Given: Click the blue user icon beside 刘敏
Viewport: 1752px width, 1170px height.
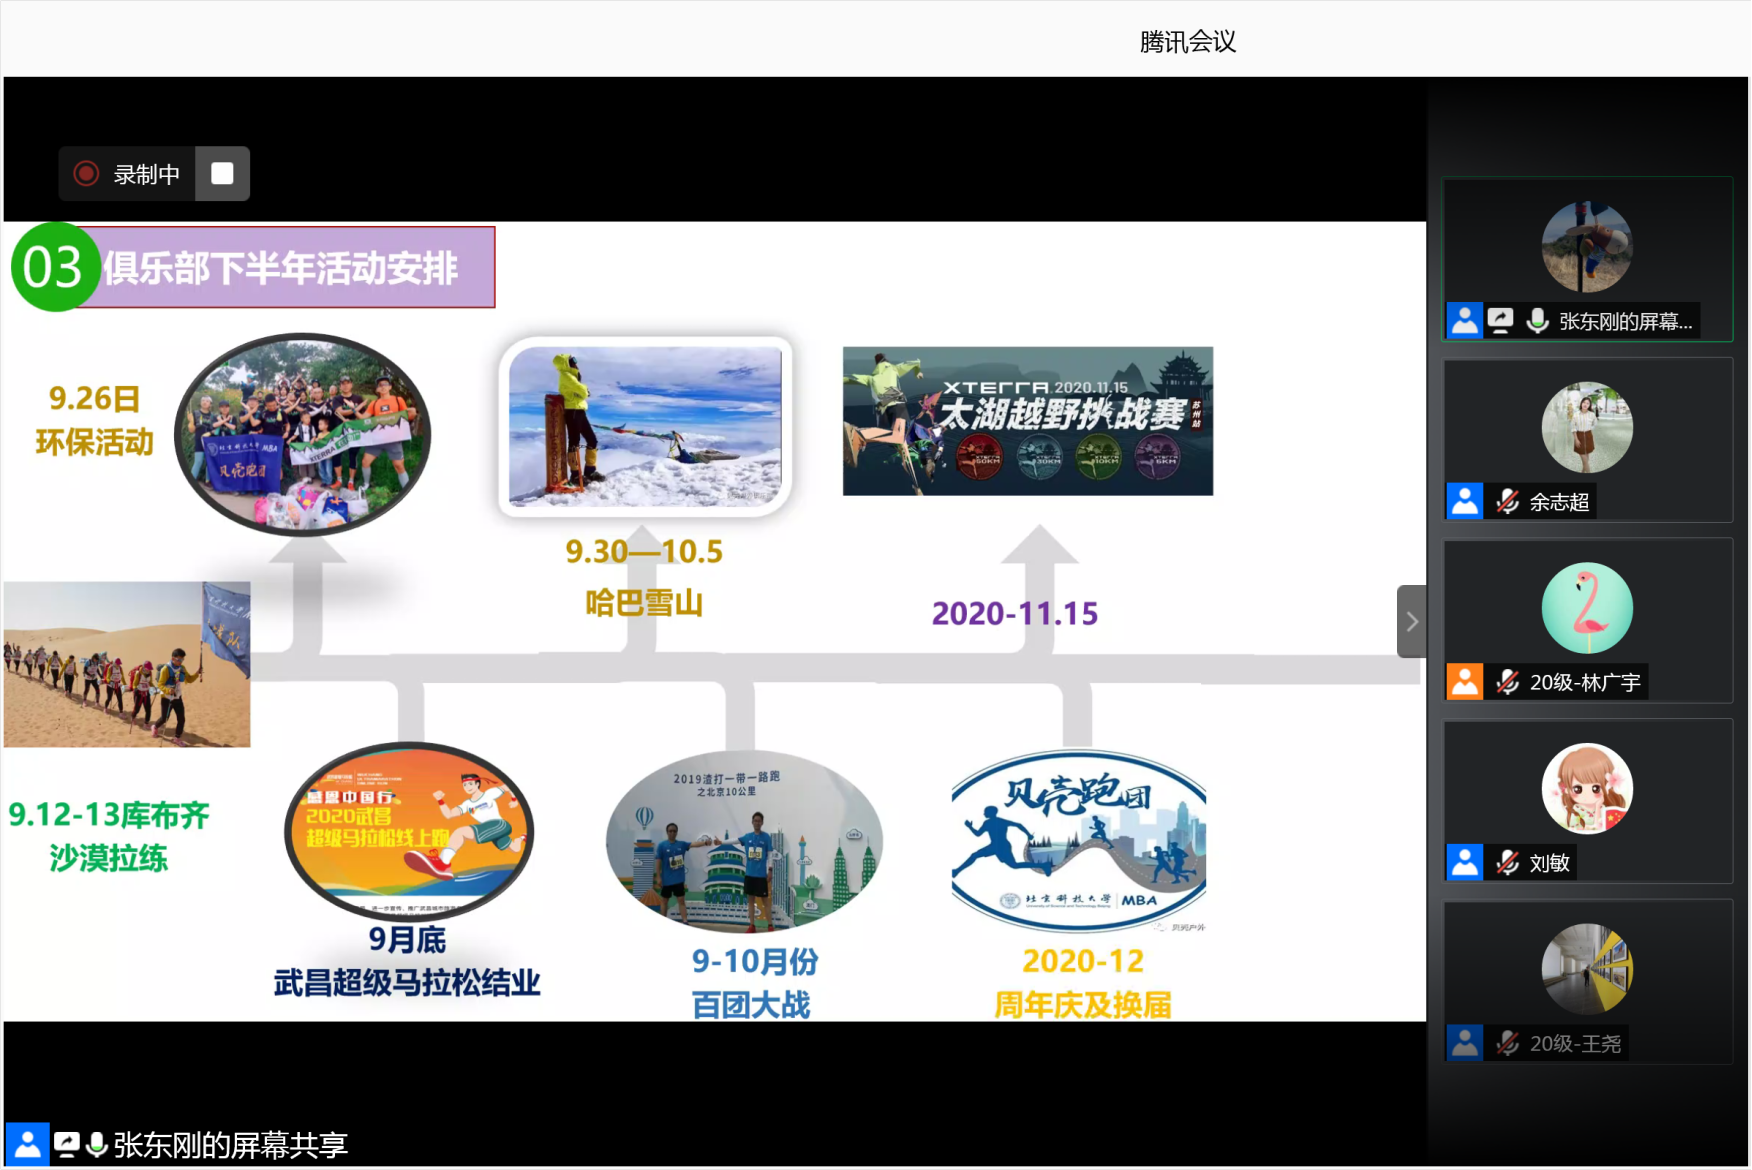Looking at the screenshot, I should click(x=1465, y=863).
